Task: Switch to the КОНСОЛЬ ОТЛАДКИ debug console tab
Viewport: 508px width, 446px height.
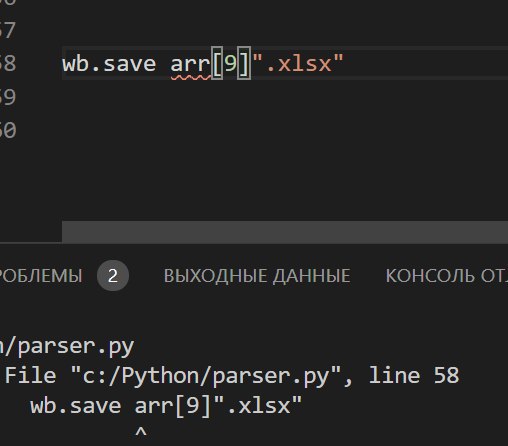Action: [x=447, y=276]
